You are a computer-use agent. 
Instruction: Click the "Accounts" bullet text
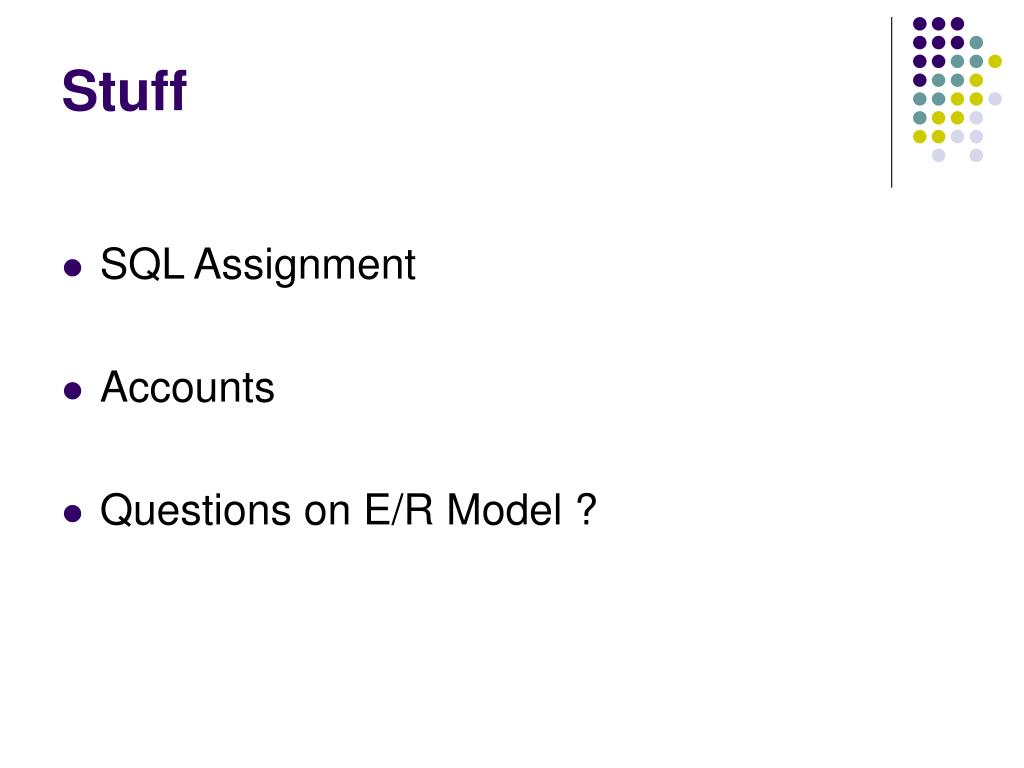(x=187, y=387)
